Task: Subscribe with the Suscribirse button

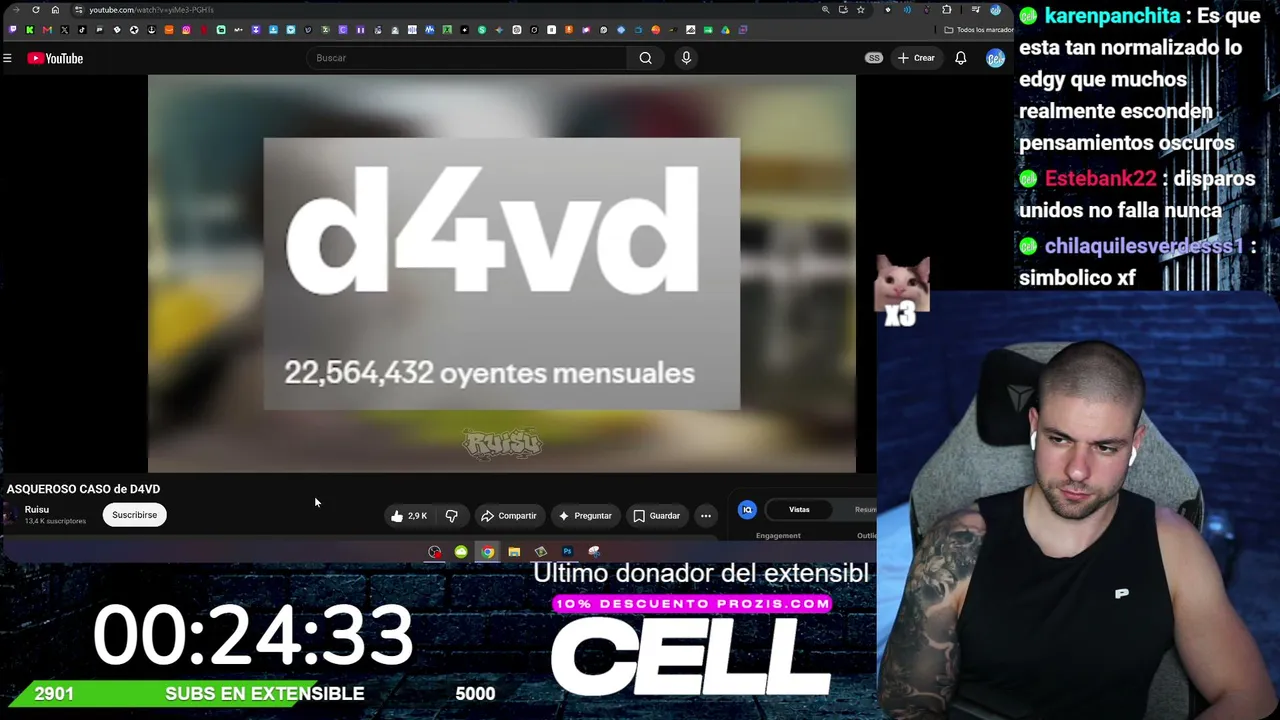Action: tap(134, 515)
